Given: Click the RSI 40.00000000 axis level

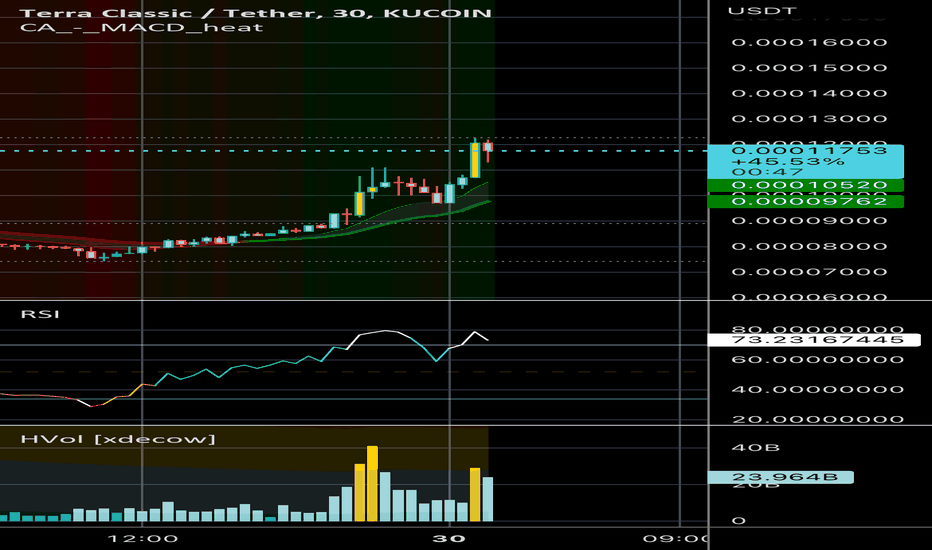Looking at the screenshot, I should 818,389.
